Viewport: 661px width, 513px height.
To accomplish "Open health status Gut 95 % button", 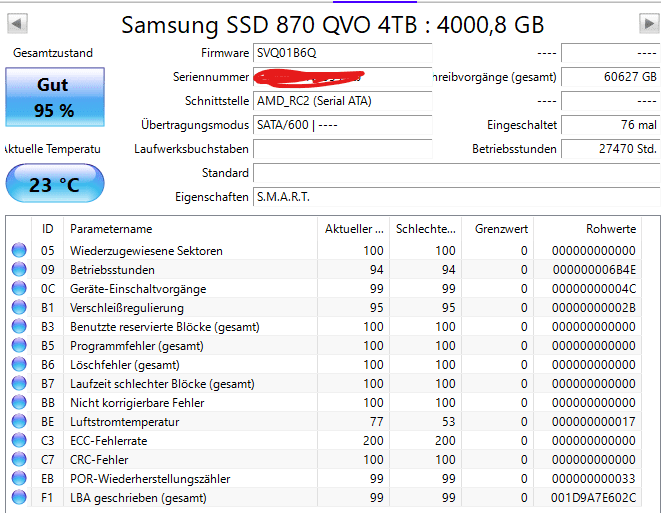I will click(x=55, y=97).
